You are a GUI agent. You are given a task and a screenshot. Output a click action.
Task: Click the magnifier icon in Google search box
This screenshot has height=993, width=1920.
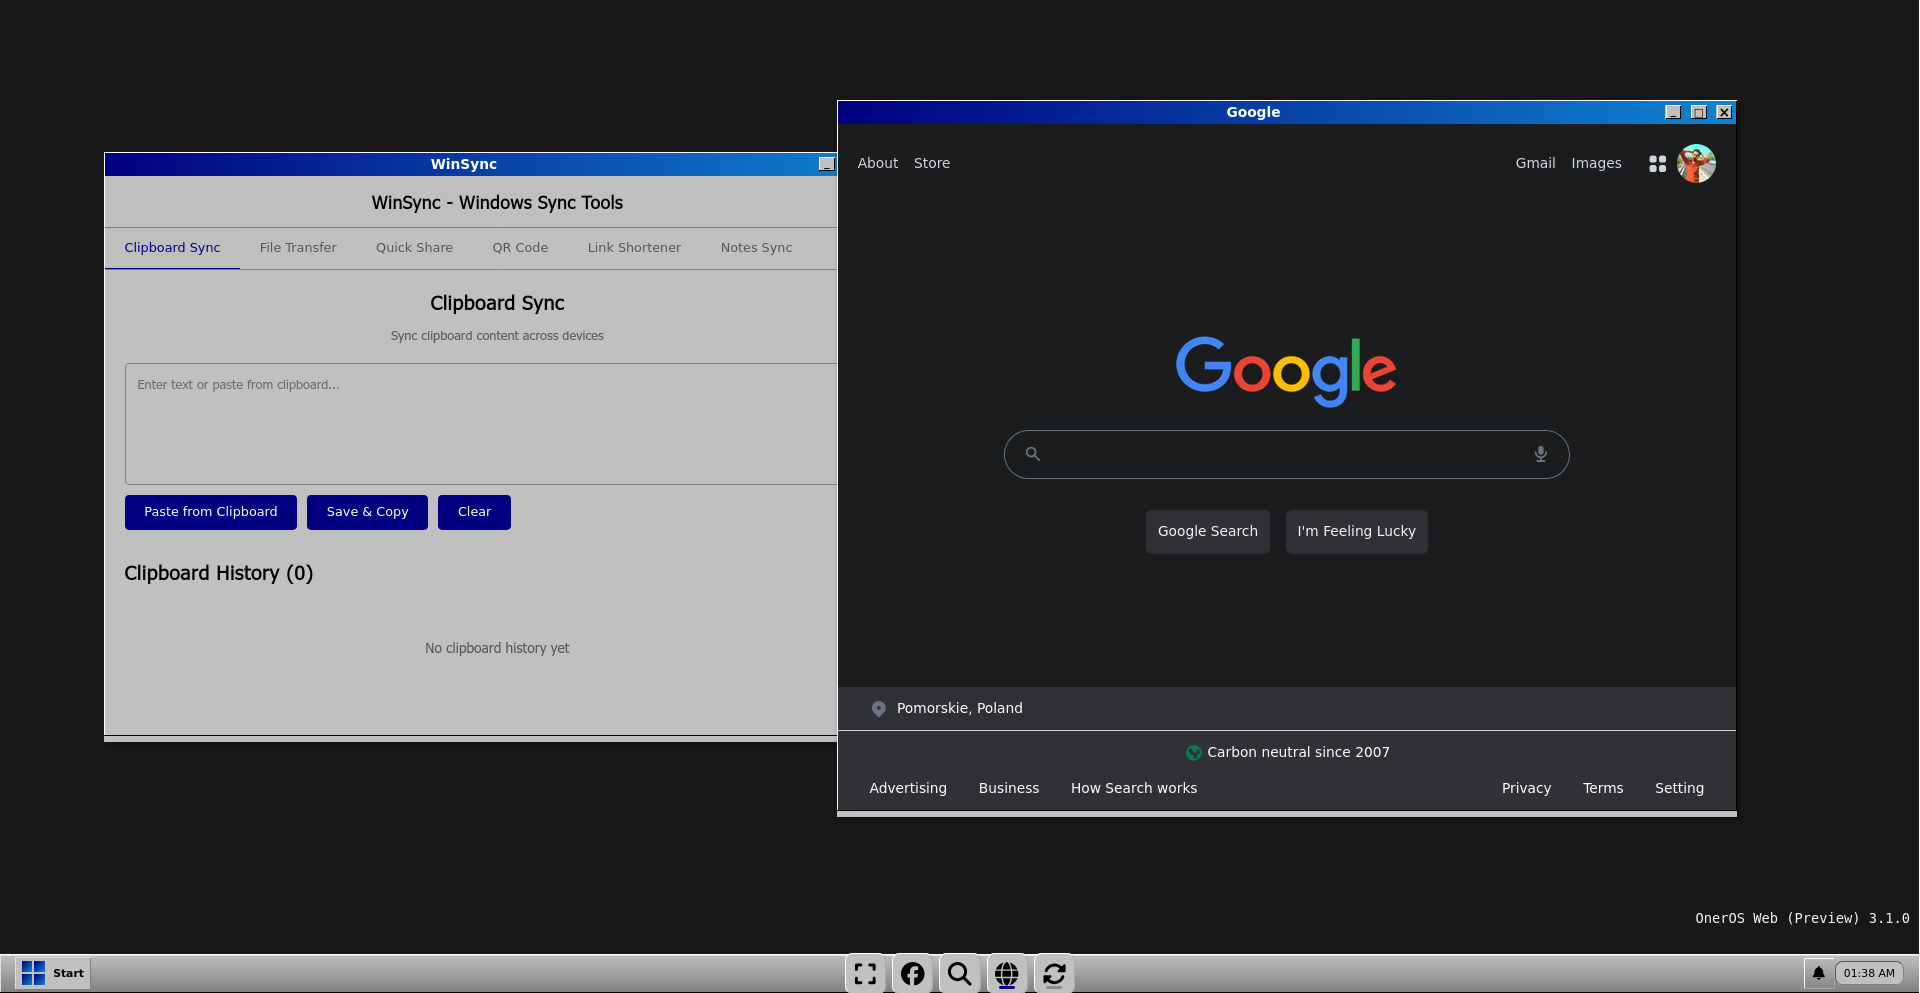pyautogui.click(x=1033, y=454)
